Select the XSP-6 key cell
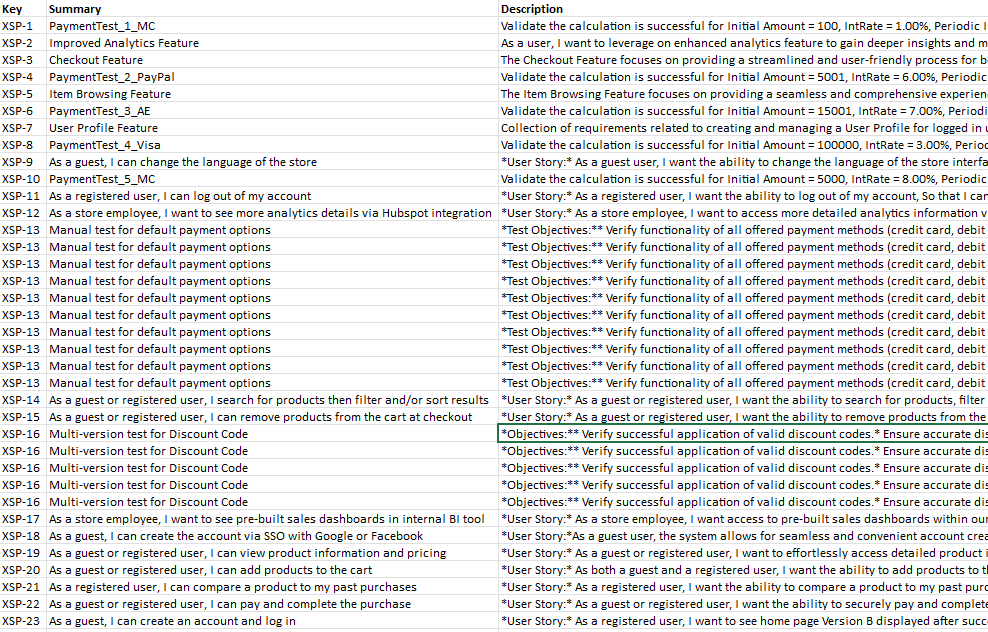 pyautogui.click(x=18, y=111)
